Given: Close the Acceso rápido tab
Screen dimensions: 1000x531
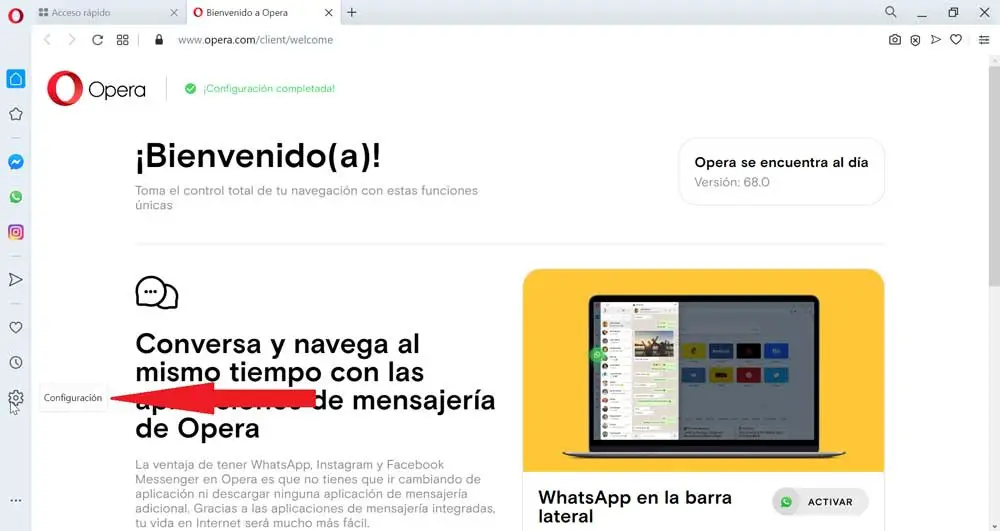Looking at the screenshot, I should click(174, 13).
